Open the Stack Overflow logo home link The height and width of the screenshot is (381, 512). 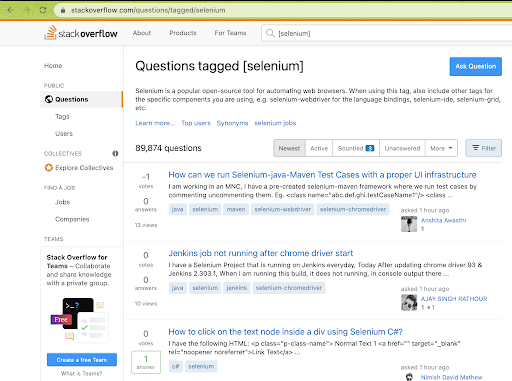(x=81, y=33)
